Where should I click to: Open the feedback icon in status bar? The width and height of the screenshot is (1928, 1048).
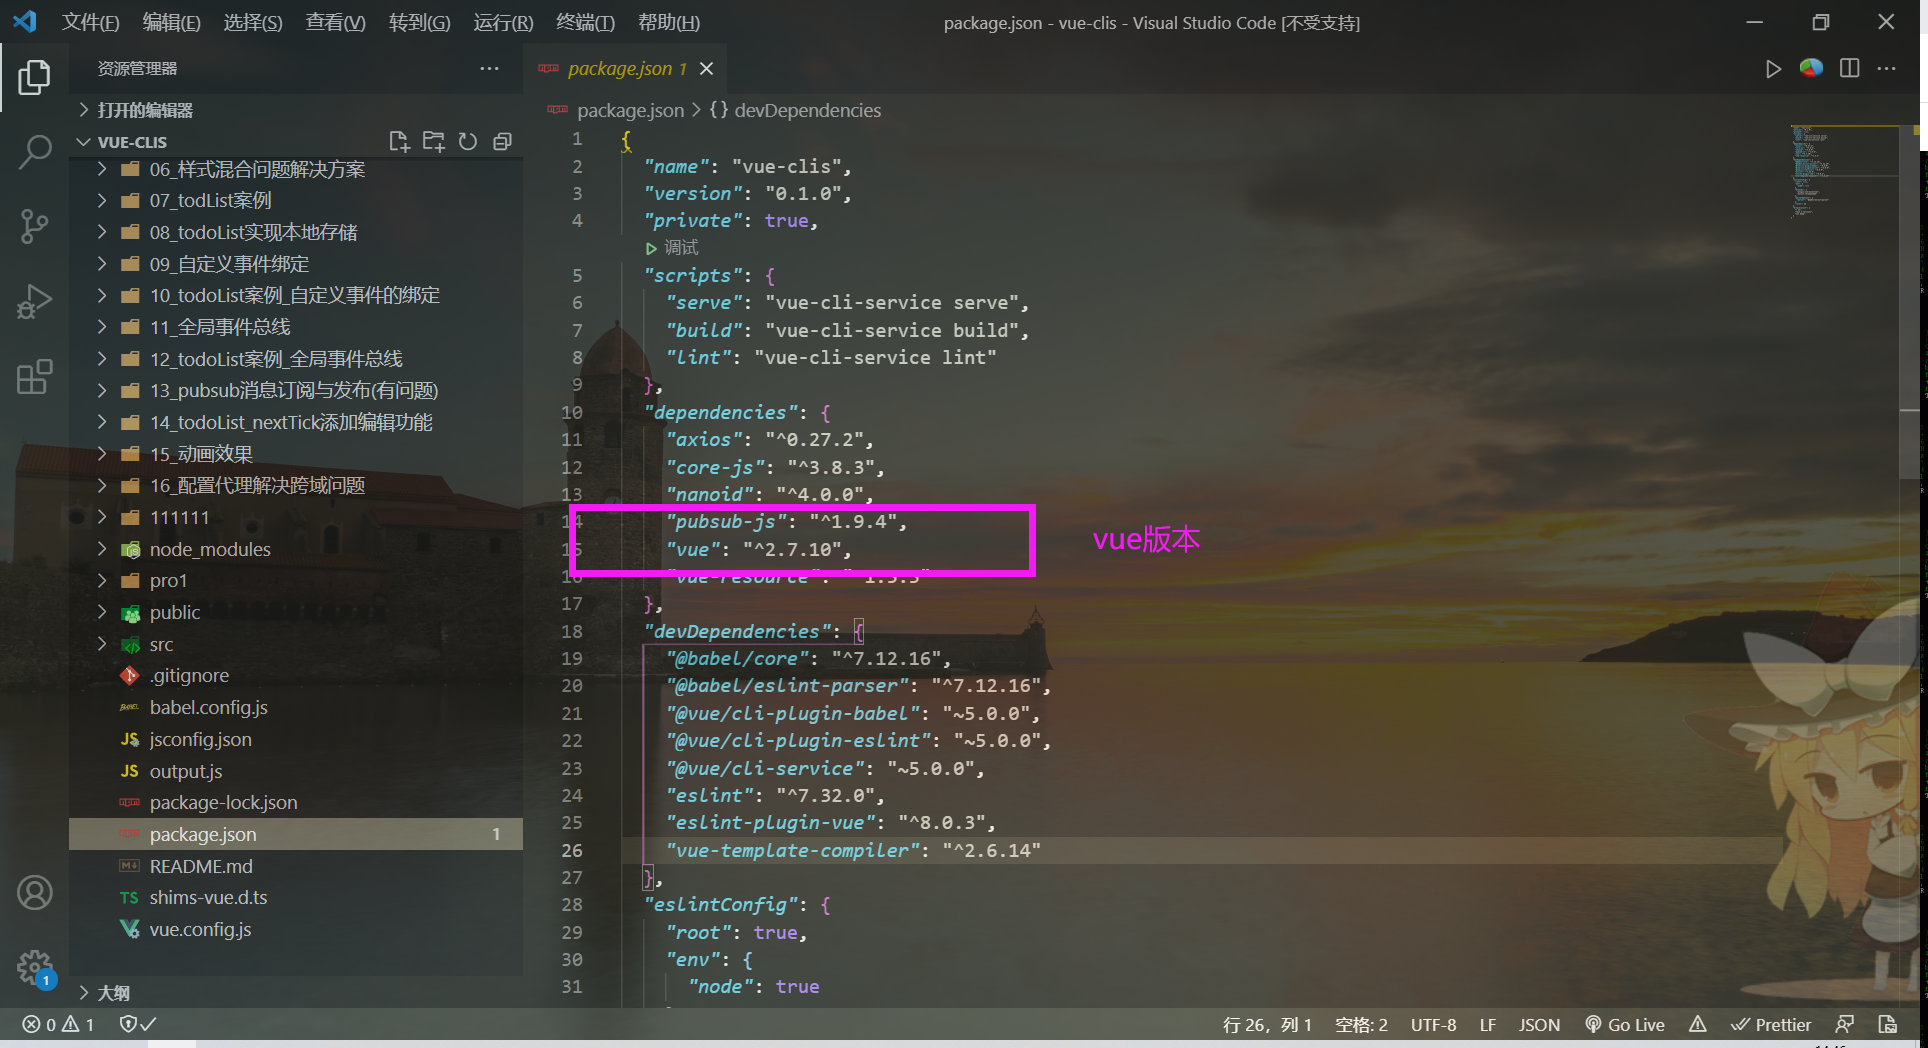tap(1845, 1024)
